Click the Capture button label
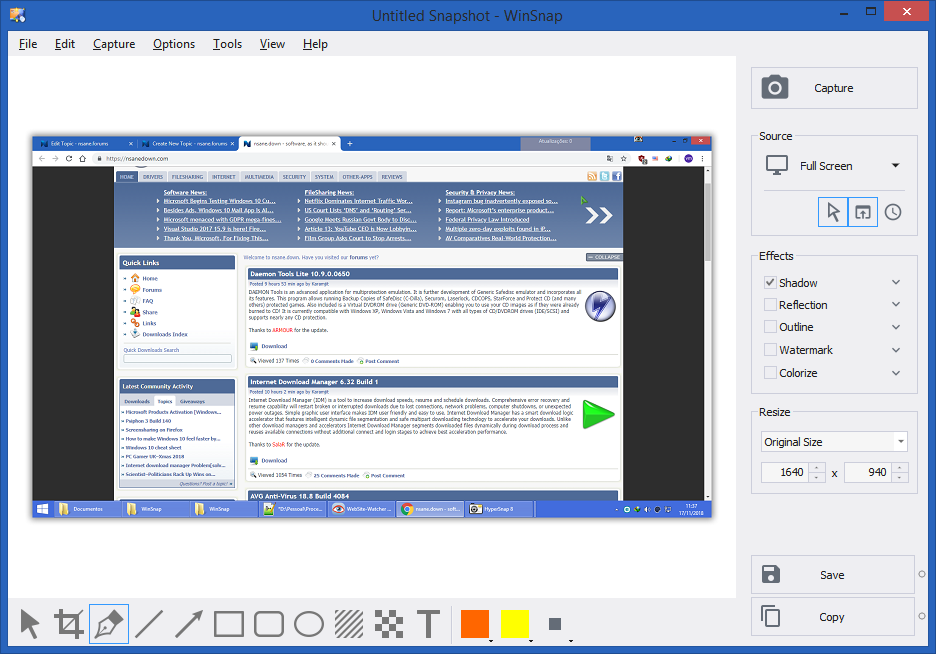The image size is (936, 654). (833, 88)
